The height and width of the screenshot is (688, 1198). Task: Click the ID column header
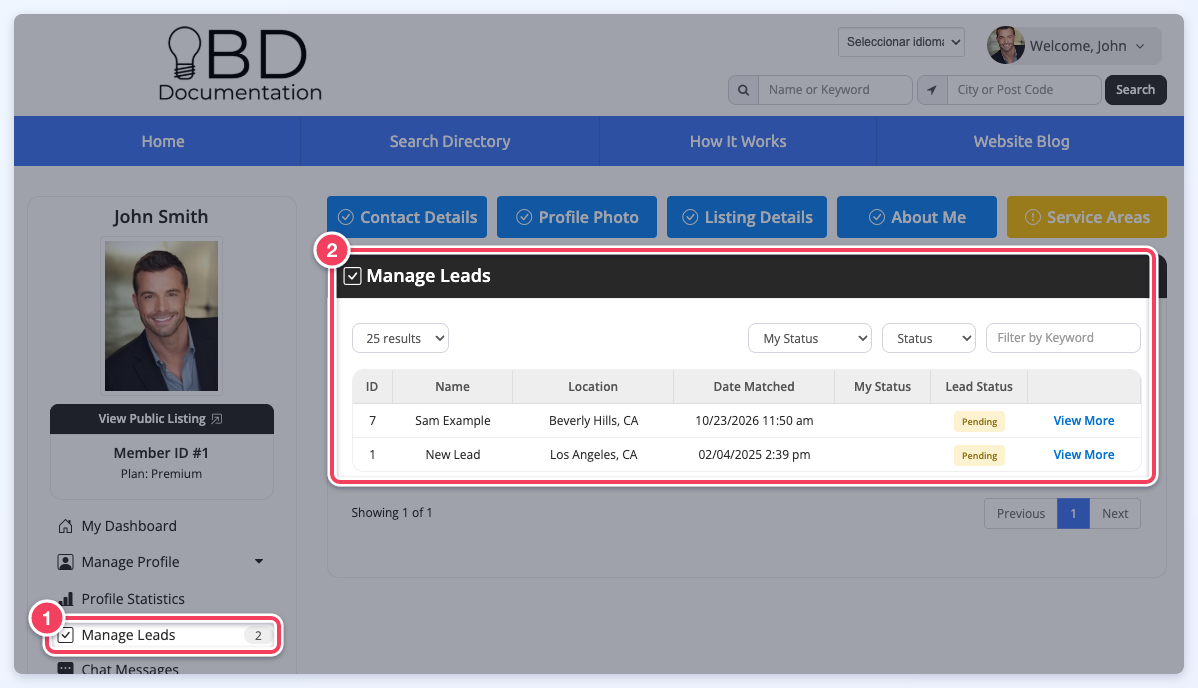pyautogui.click(x=372, y=387)
